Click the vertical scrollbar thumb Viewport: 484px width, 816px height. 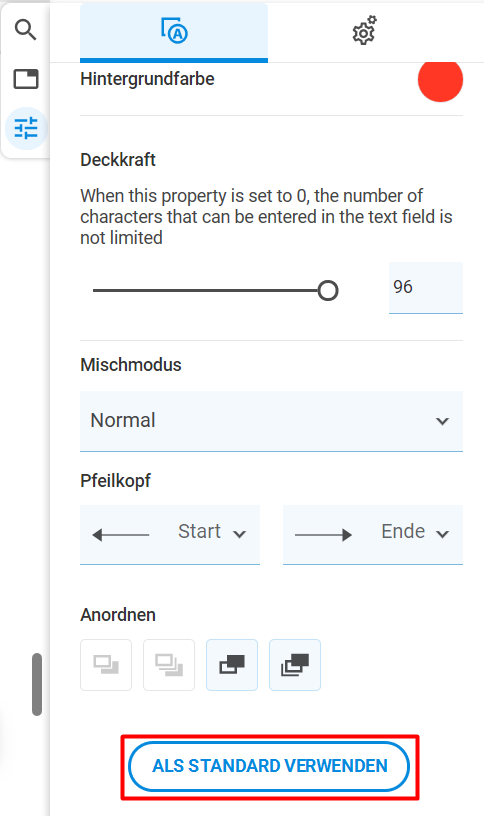click(37, 684)
